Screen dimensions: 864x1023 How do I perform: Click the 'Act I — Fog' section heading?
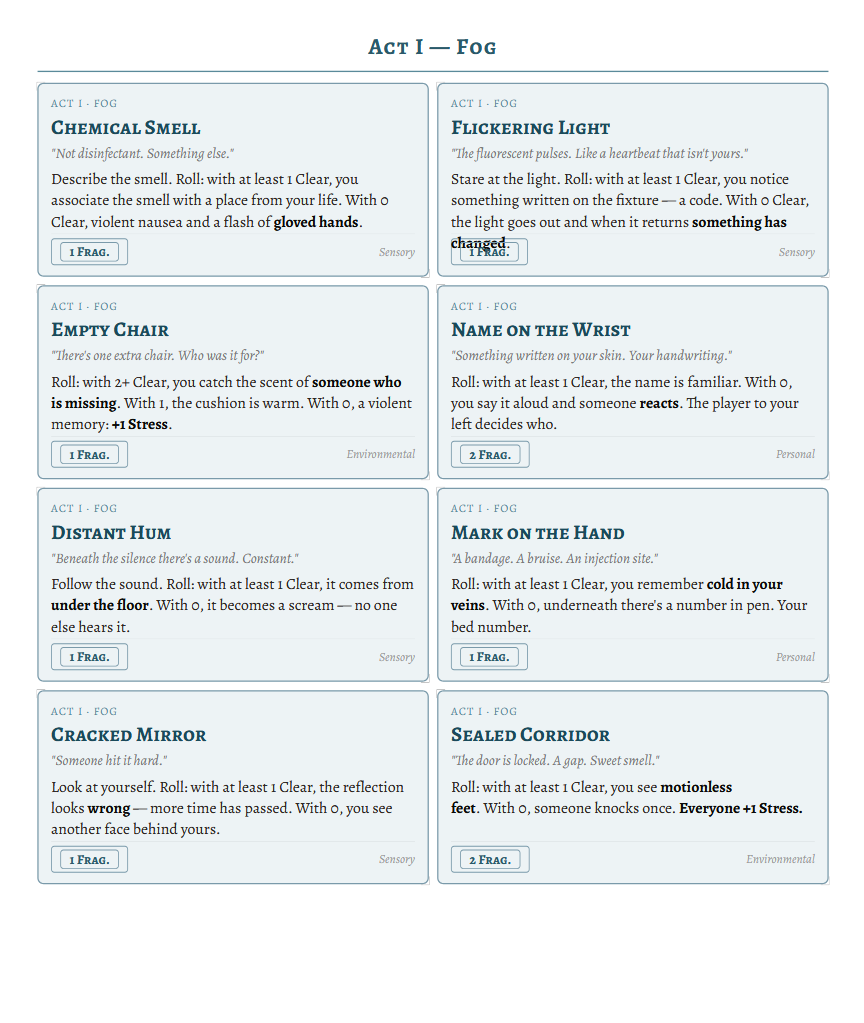(432, 47)
